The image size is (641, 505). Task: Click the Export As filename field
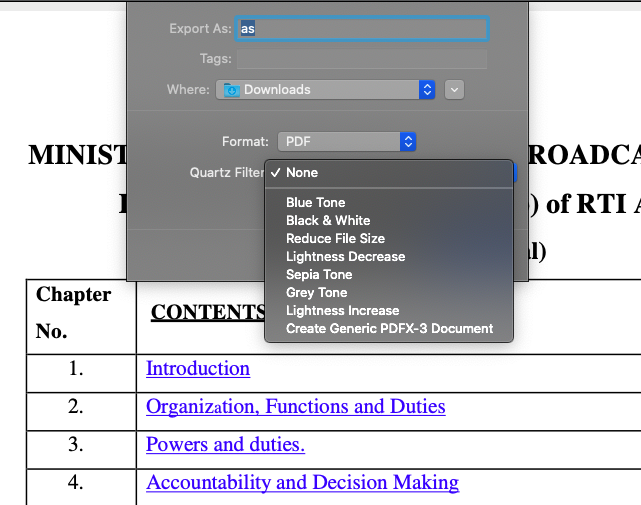pyautogui.click(x=362, y=29)
